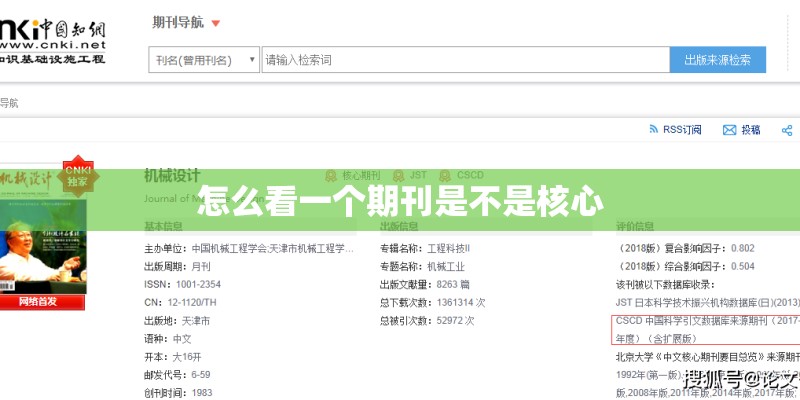Click 专辑名称 工程科技II text
Image resolution: width=800 pixels, height=400 pixels.
click(424, 249)
